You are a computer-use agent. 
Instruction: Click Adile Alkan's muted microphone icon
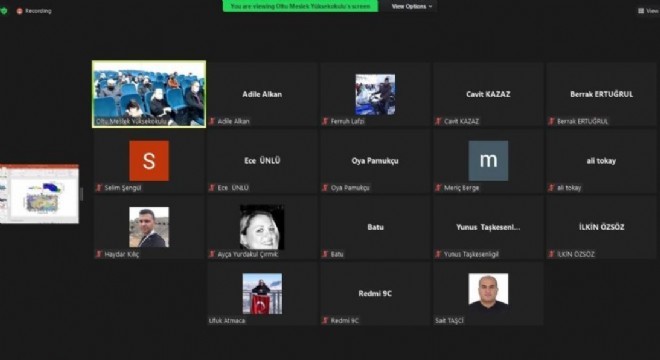tap(212, 121)
